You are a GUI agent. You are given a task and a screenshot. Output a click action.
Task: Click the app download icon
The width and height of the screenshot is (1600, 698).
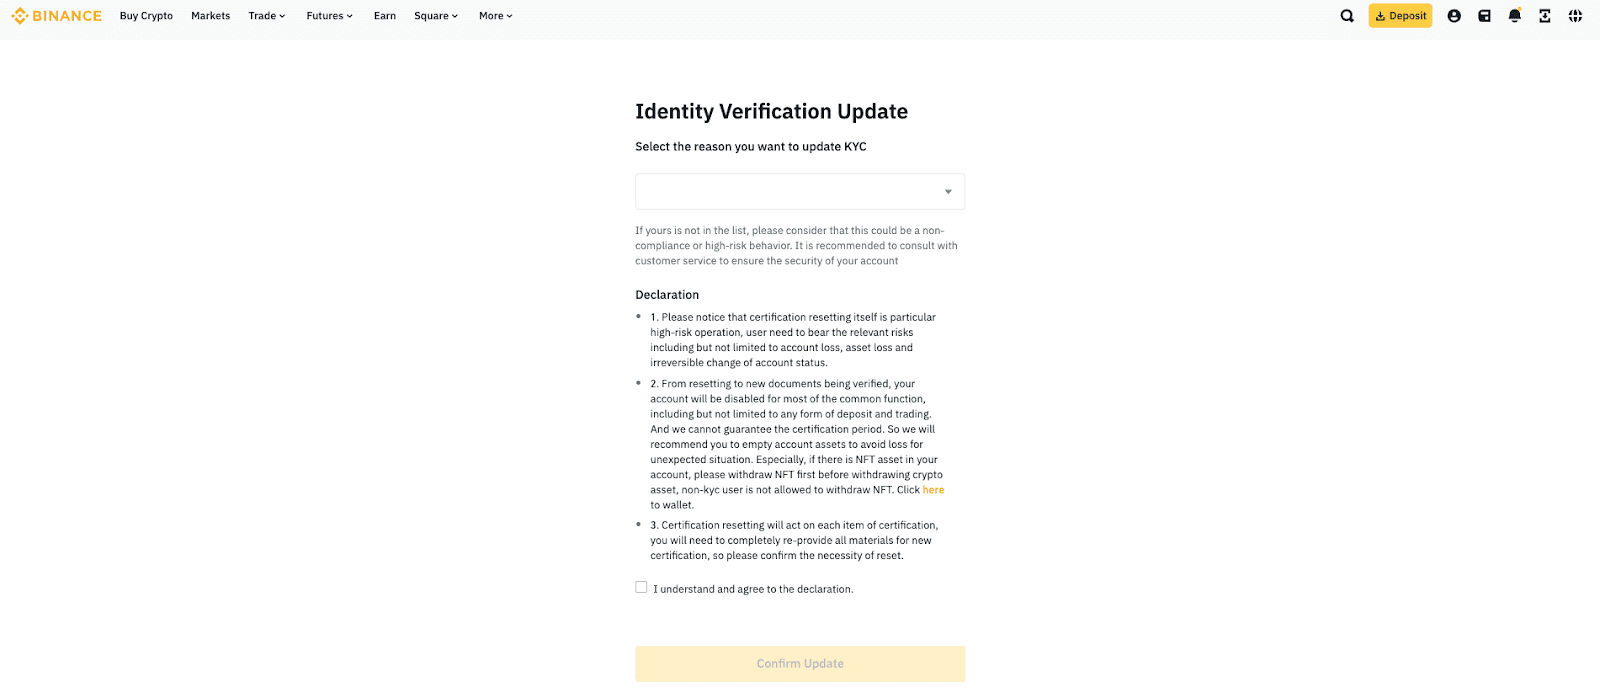coord(1545,16)
